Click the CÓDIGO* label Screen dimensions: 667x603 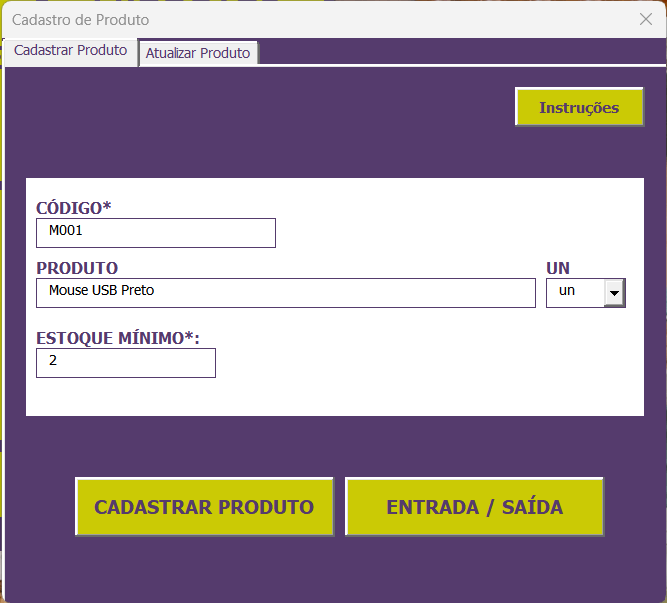click(x=74, y=208)
